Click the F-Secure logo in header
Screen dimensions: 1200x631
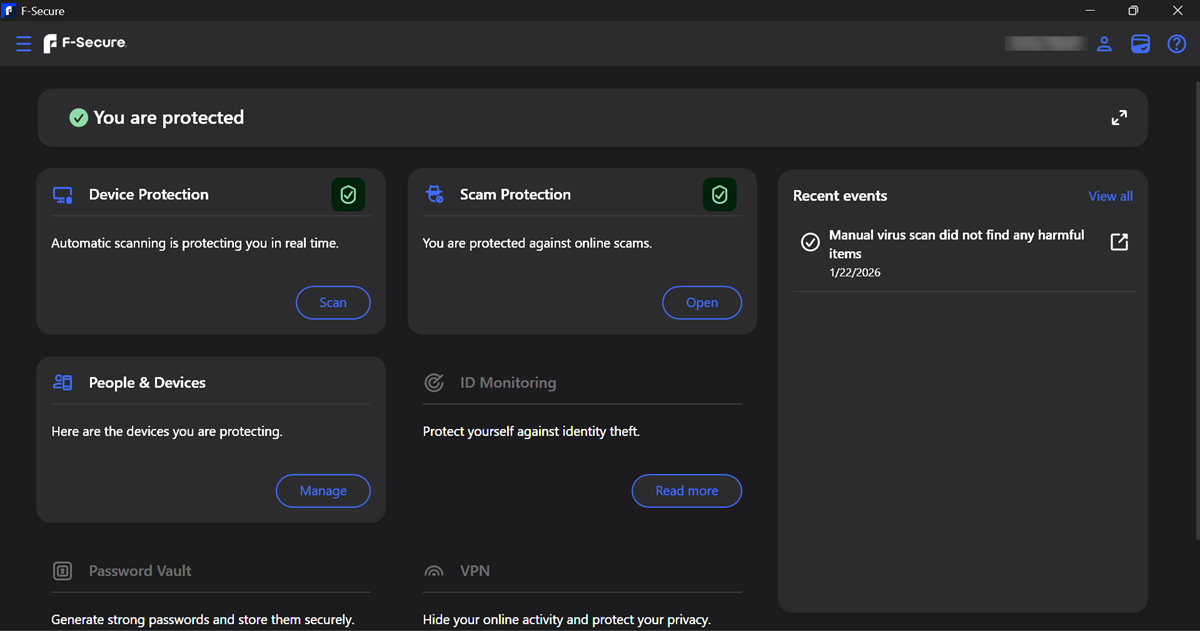point(85,43)
